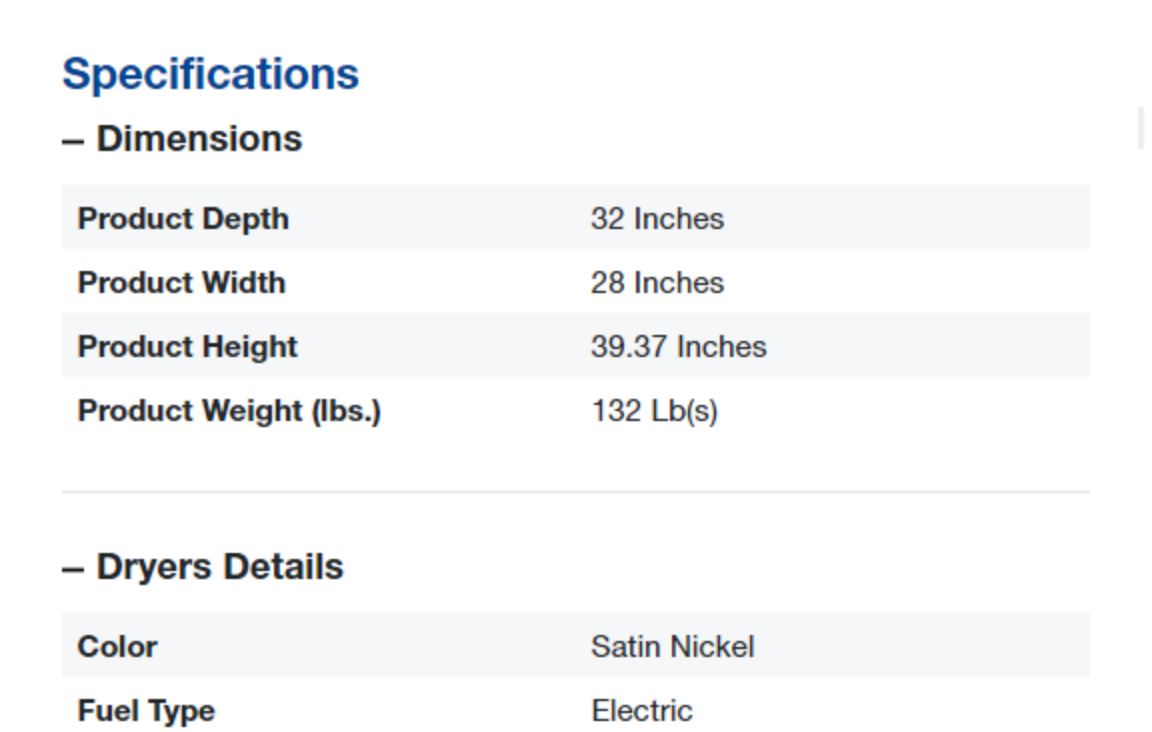
Task: Collapse the Dimensions section
Action: [182, 139]
